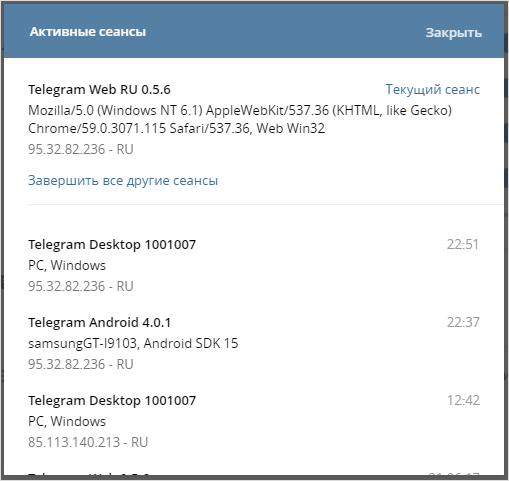Select Telegram Desktop 1001007 session at 22:51
509x481 pixels.
[x=112, y=244]
